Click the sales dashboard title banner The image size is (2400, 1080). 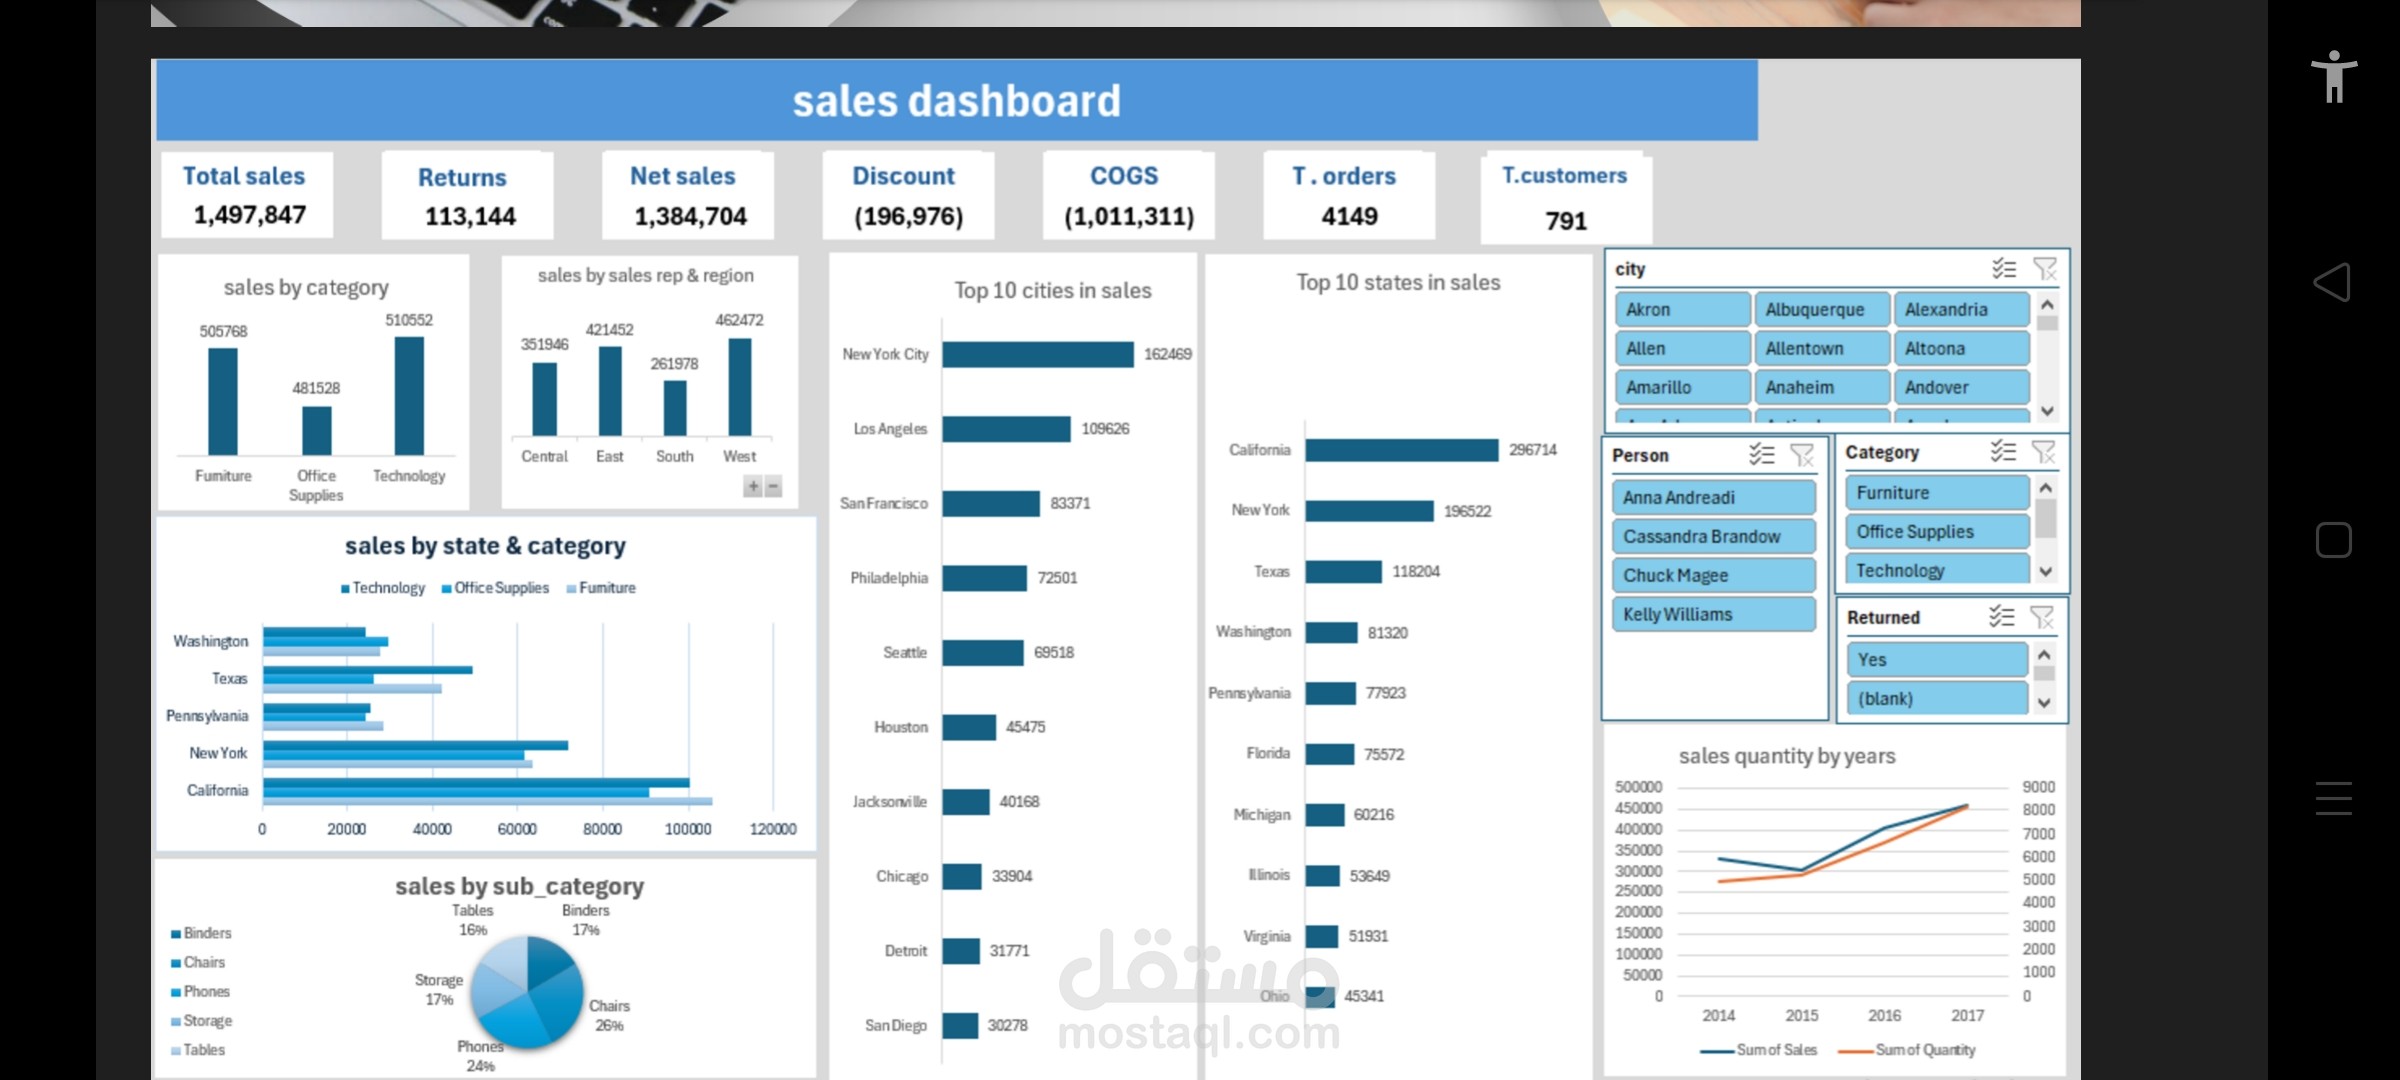coord(957,100)
